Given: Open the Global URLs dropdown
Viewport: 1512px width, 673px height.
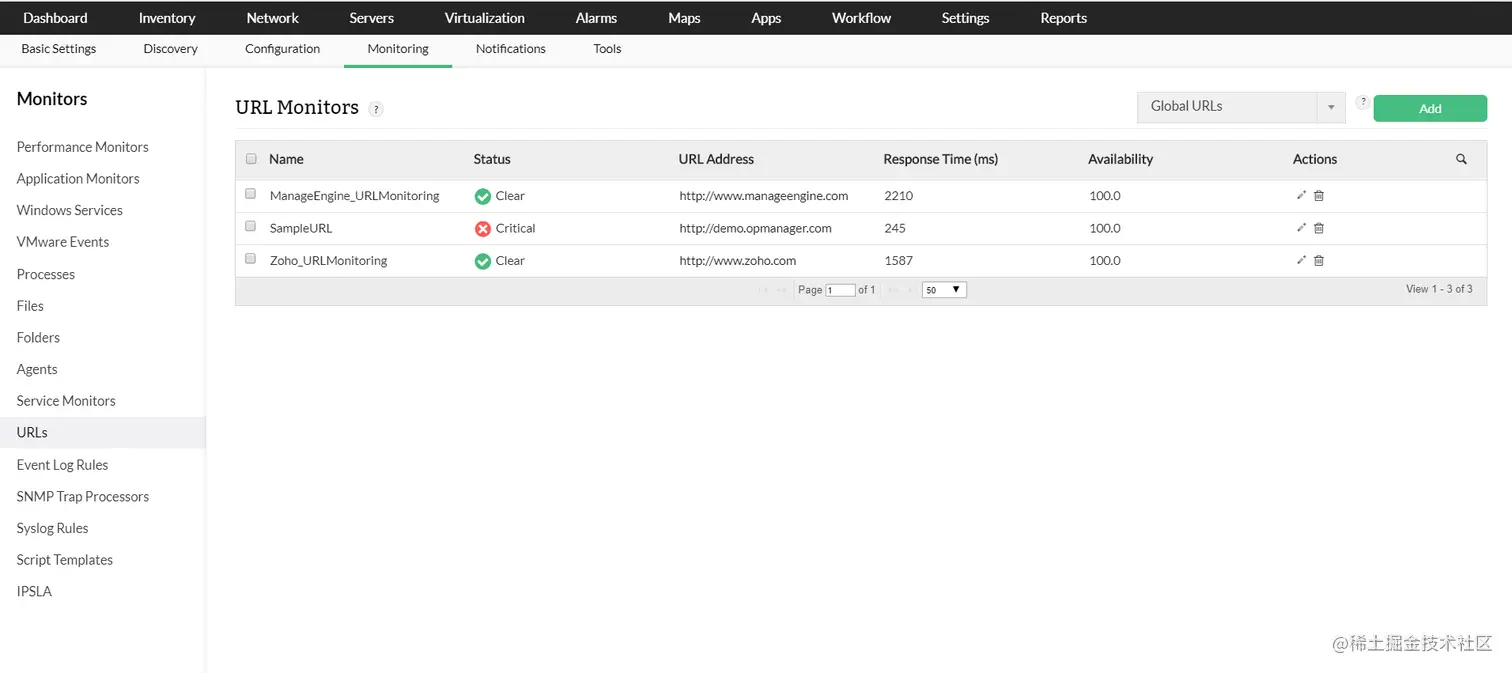Looking at the screenshot, I should click(1330, 107).
